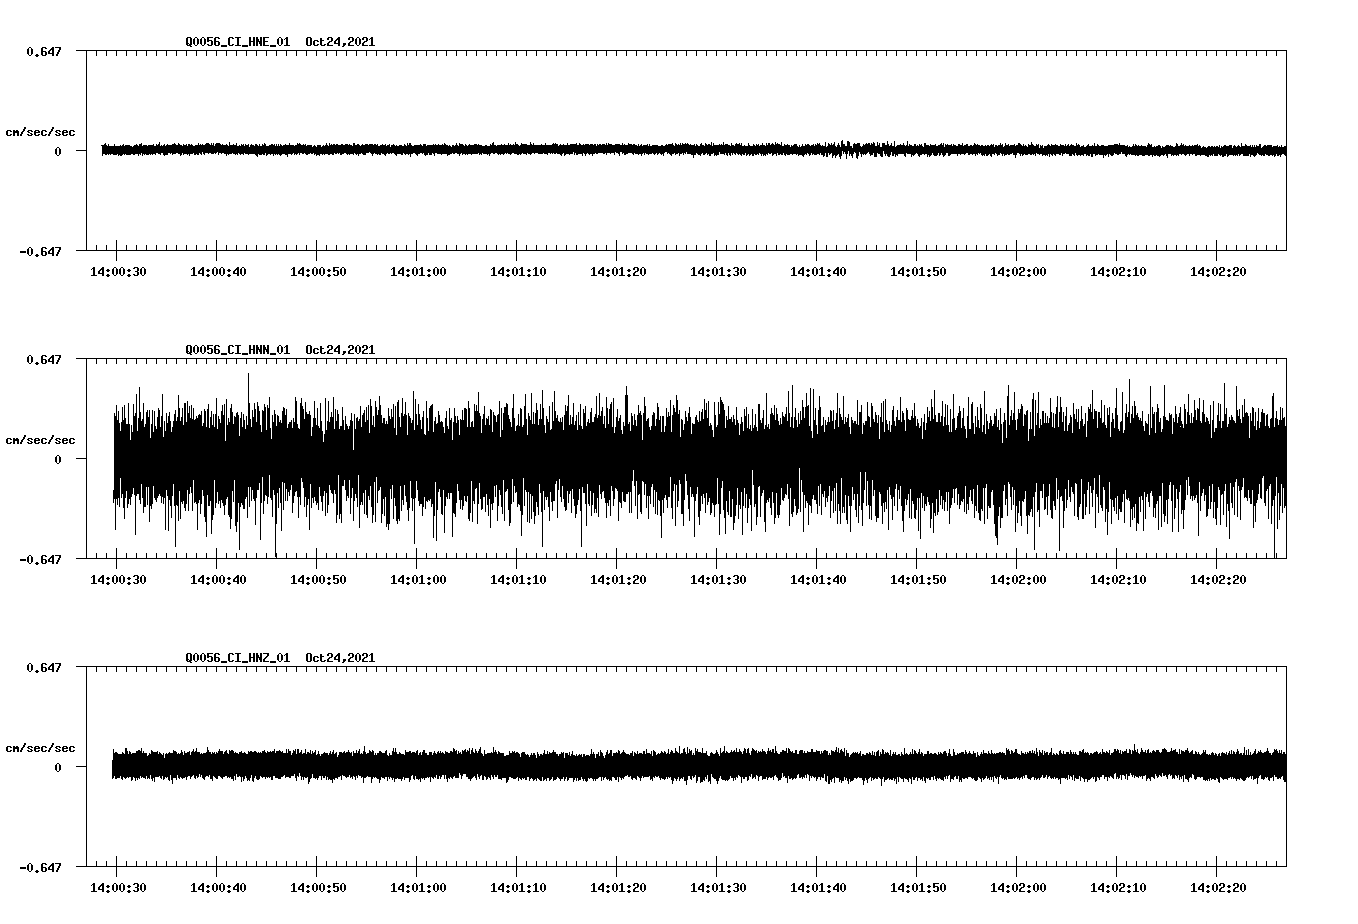This screenshot has height=924, width=1358.
Task: Select the Oct24,2021 date on the HNN plot
Action: pyautogui.click(x=341, y=350)
